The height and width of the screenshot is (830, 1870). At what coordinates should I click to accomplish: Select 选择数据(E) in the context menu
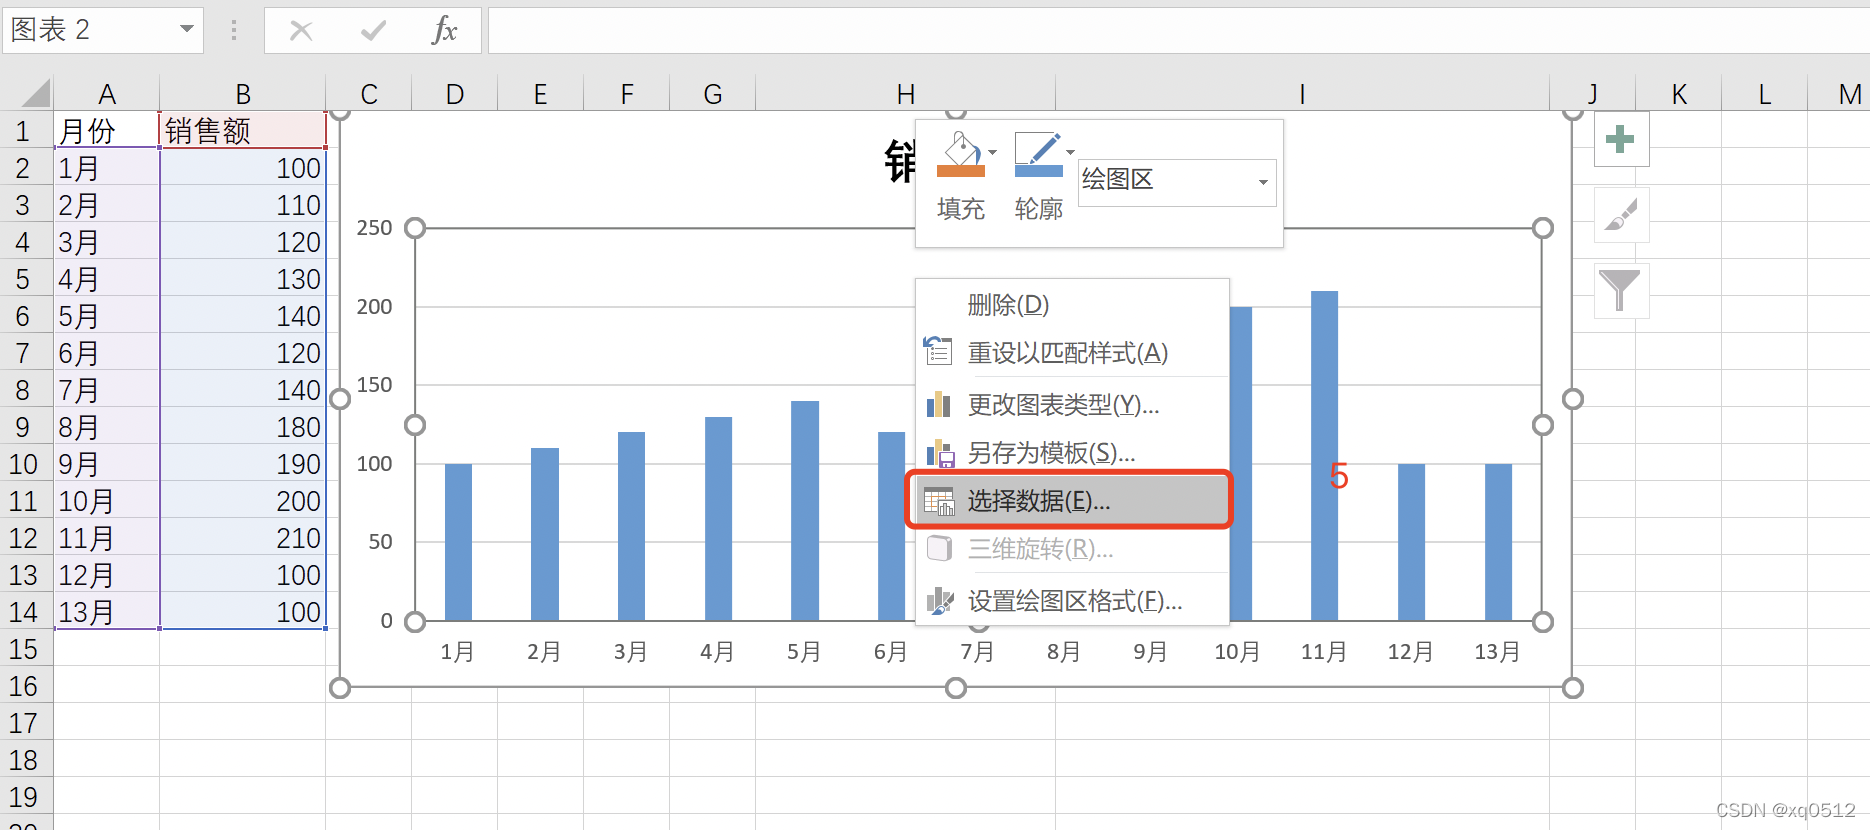[x=1072, y=501]
